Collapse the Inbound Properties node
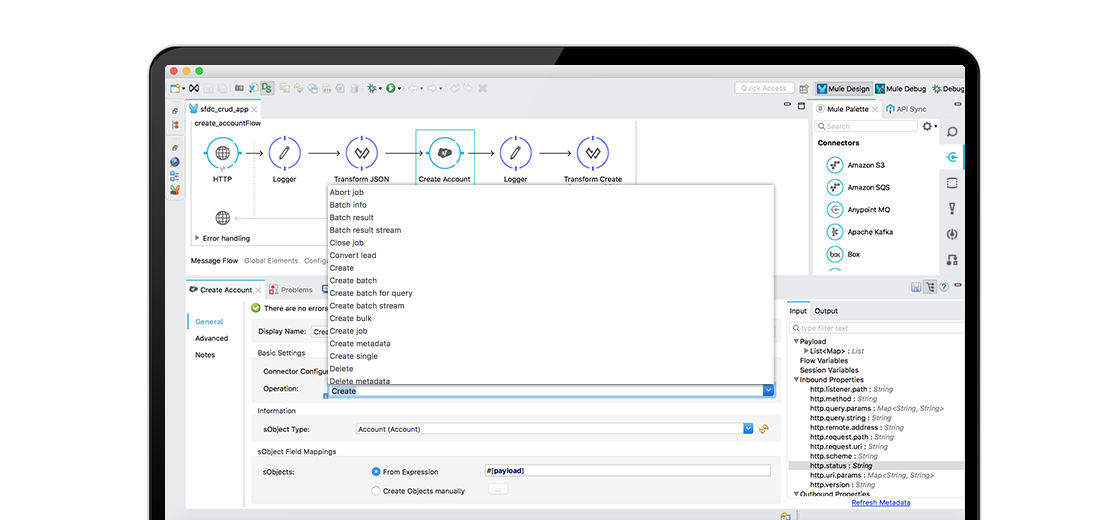The width and height of the screenshot is (1120, 520). coord(796,380)
